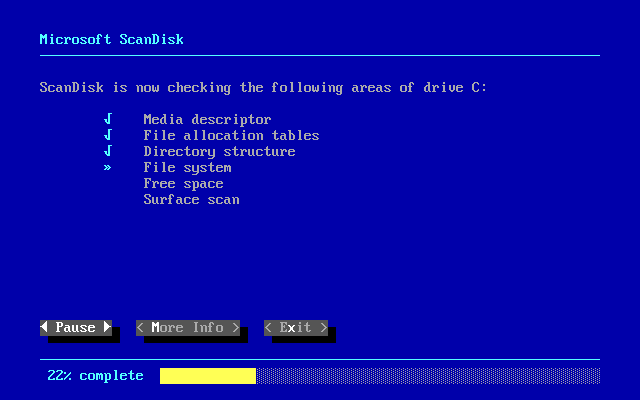The width and height of the screenshot is (640, 400).
Task: Select the Media descriptor text
Action: point(207,120)
